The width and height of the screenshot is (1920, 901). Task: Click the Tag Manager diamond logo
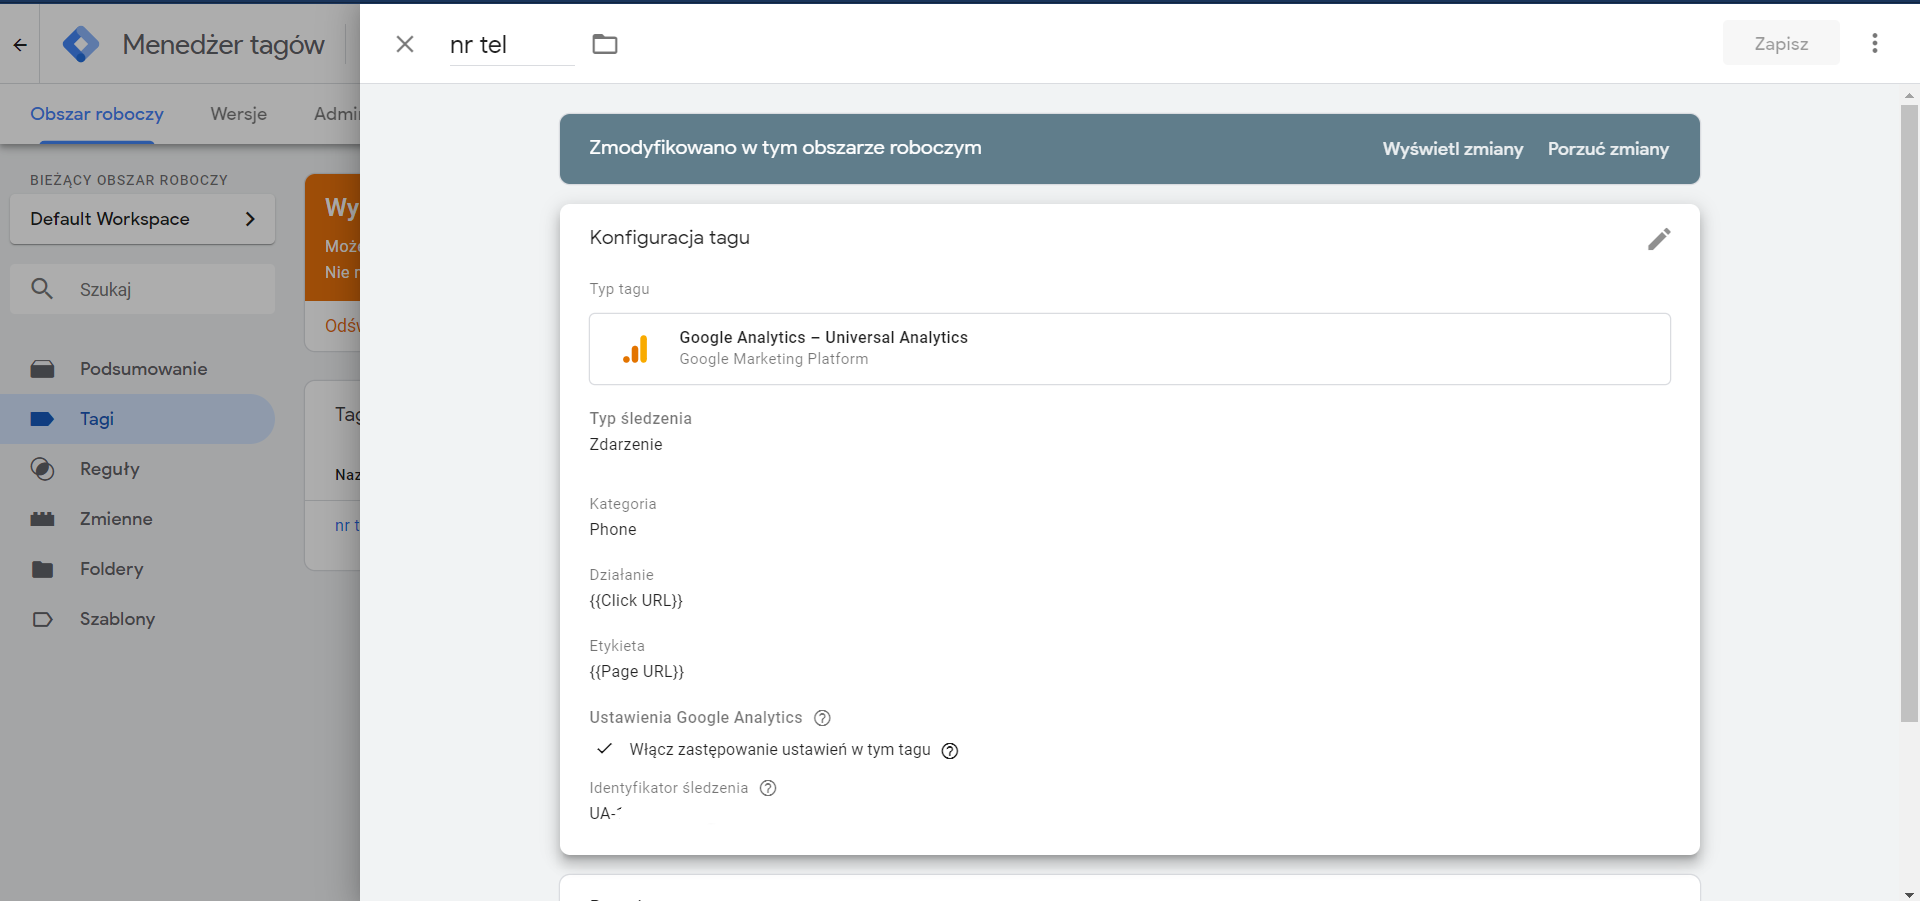(x=81, y=44)
